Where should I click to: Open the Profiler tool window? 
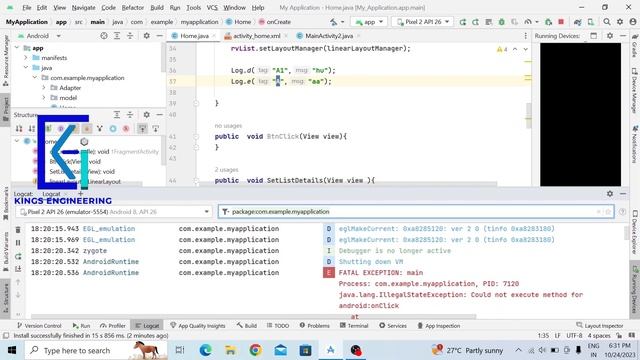[x=113, y=325]
